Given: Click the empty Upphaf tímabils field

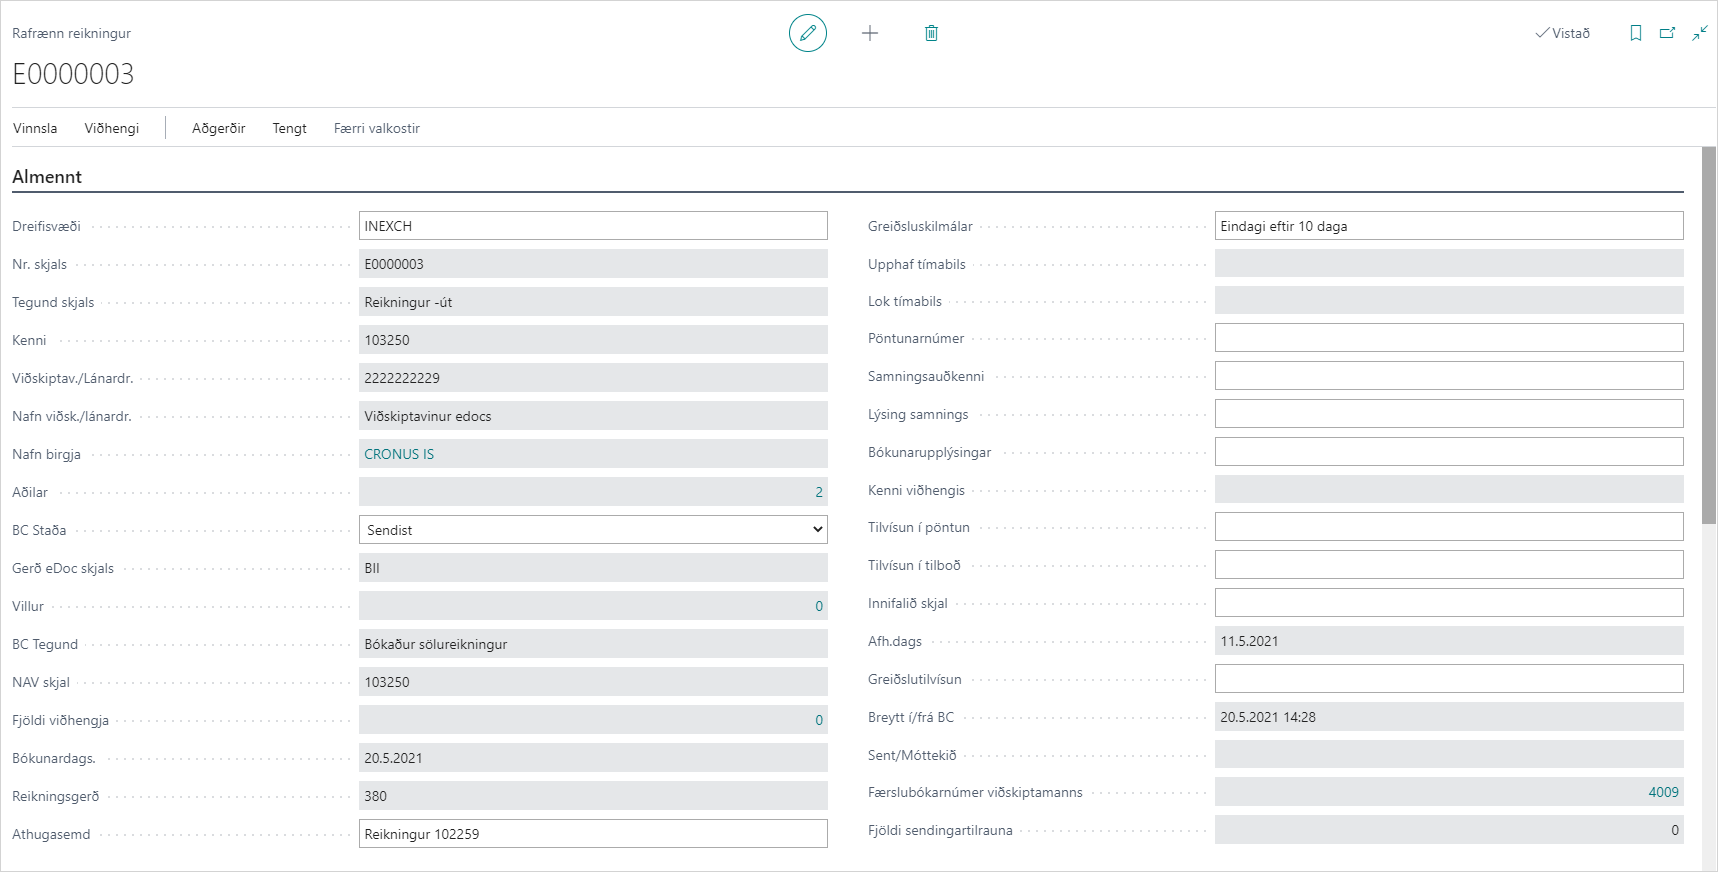Looking at the screenshot, I should (x=1449, y=263).
